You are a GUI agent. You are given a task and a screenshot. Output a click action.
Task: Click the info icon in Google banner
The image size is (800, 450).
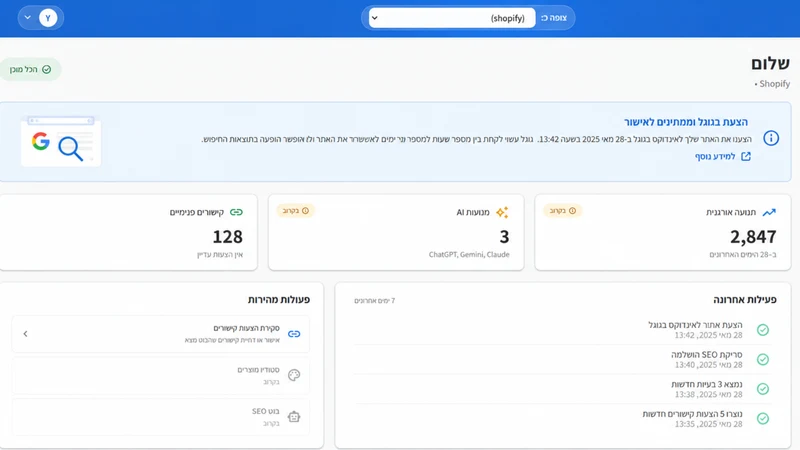pos(771,138)
